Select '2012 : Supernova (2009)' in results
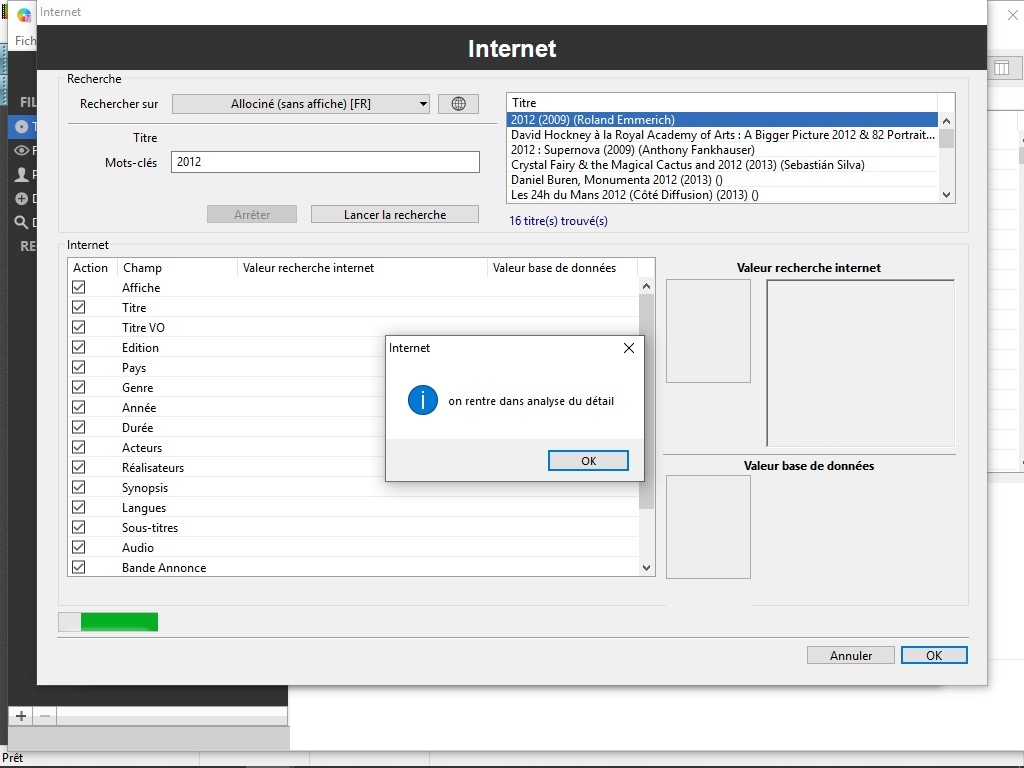The width and height of the screenshot is (1024, 768). click(x=632, y=150)
